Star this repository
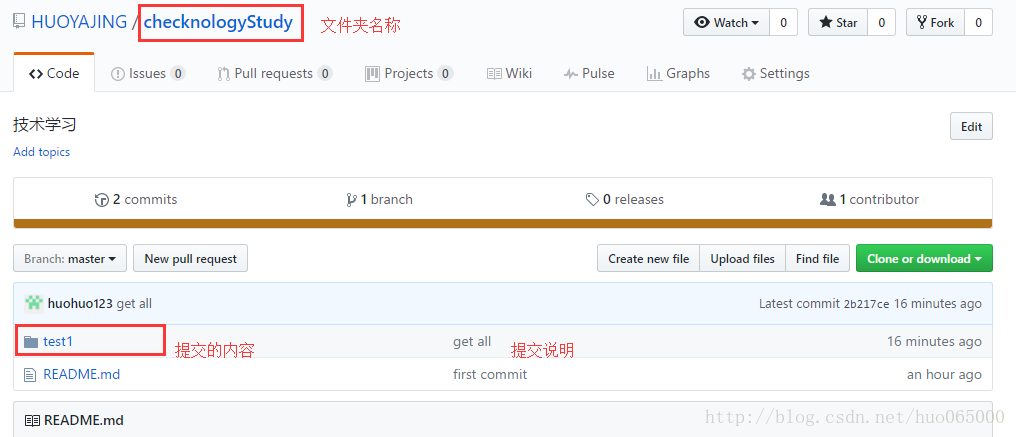The image size is (1016, 437). tap(838, 23)
